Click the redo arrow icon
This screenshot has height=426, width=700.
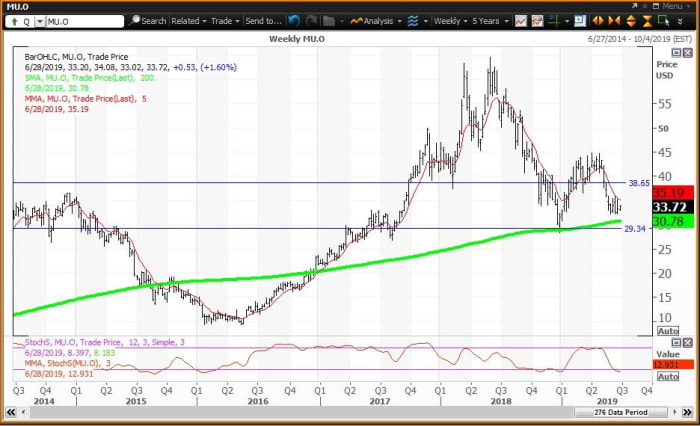point(310,20)
